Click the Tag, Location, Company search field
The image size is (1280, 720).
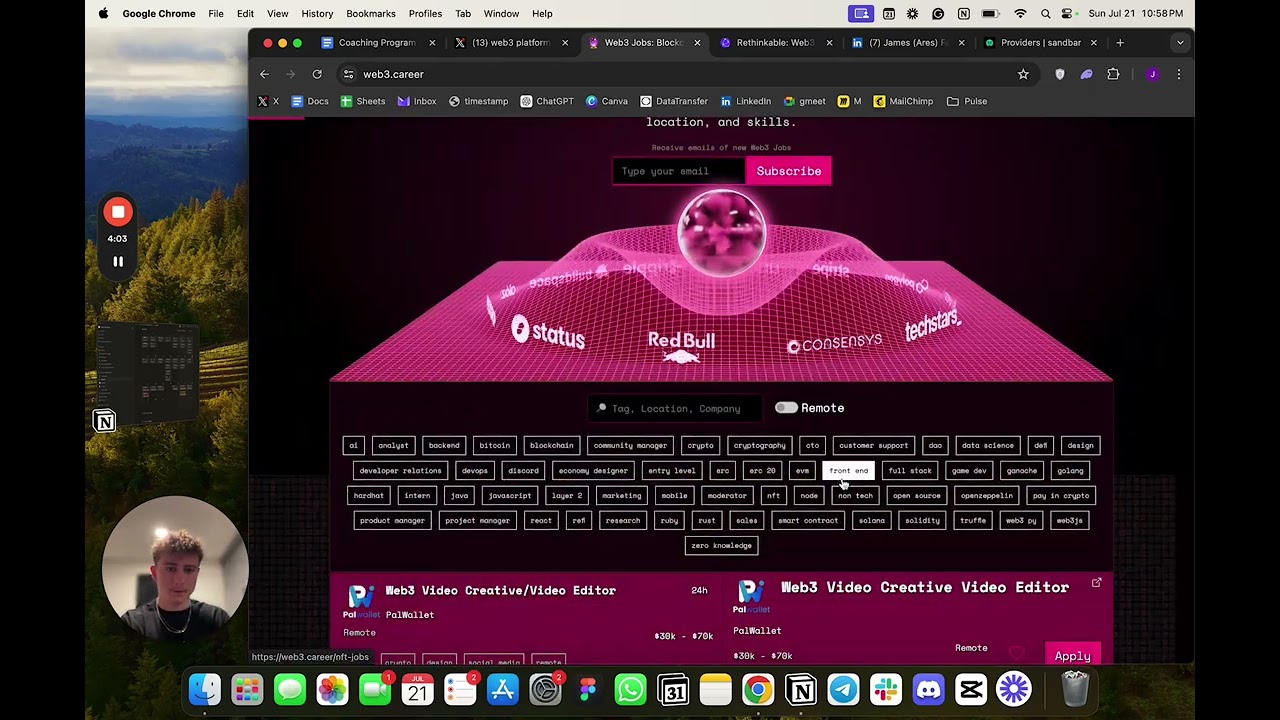click(676, 408)
